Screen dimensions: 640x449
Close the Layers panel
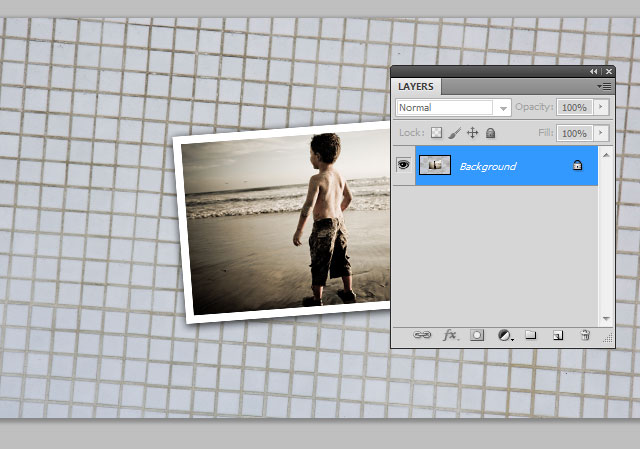point(609,71)
